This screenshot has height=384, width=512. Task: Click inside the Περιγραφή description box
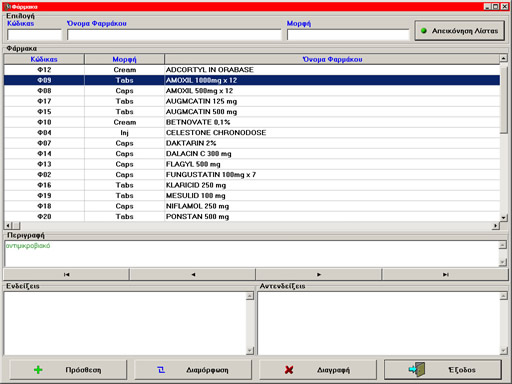(252, 254)
